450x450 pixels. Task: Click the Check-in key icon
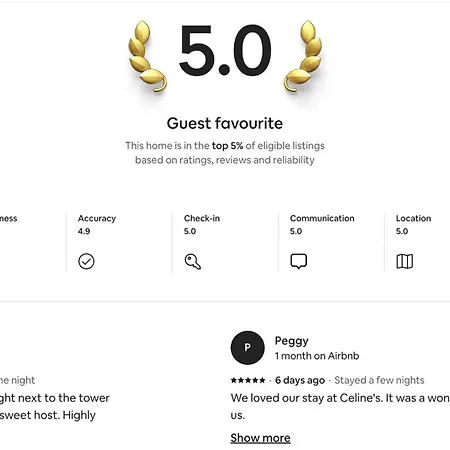(193, 261)
